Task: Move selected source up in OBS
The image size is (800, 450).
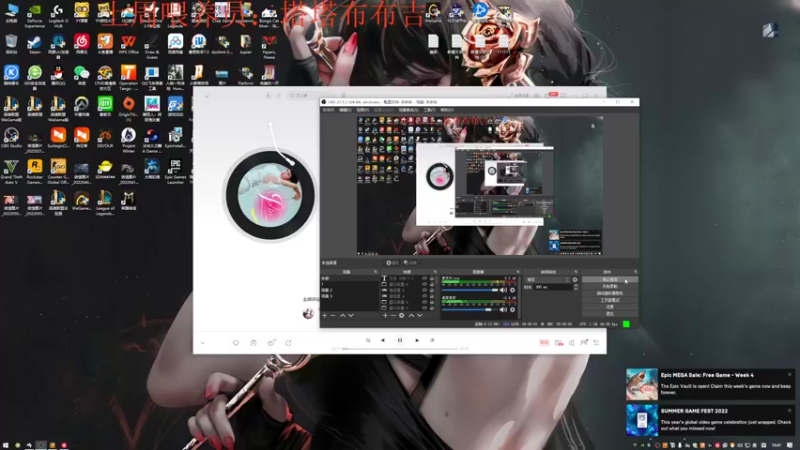Action: pyautogui.click(x=412, y=315)
